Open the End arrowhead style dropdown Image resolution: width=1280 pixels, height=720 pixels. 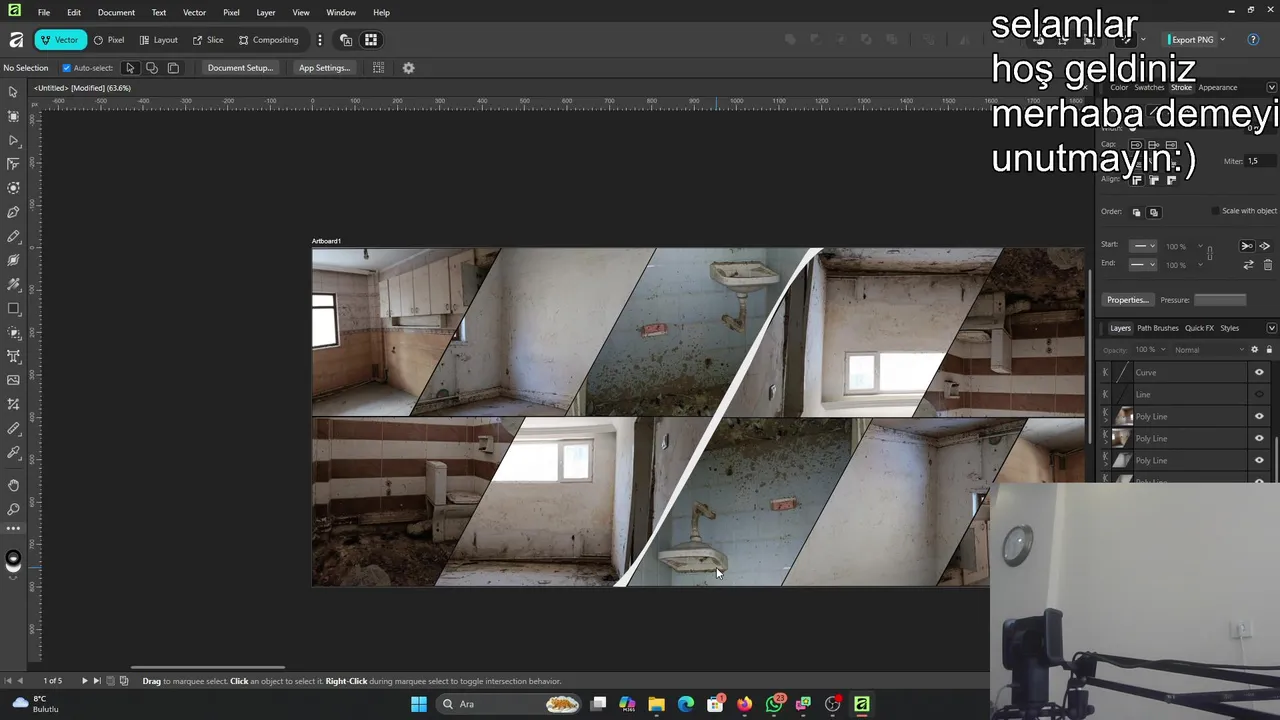(x=1143, y=265)
